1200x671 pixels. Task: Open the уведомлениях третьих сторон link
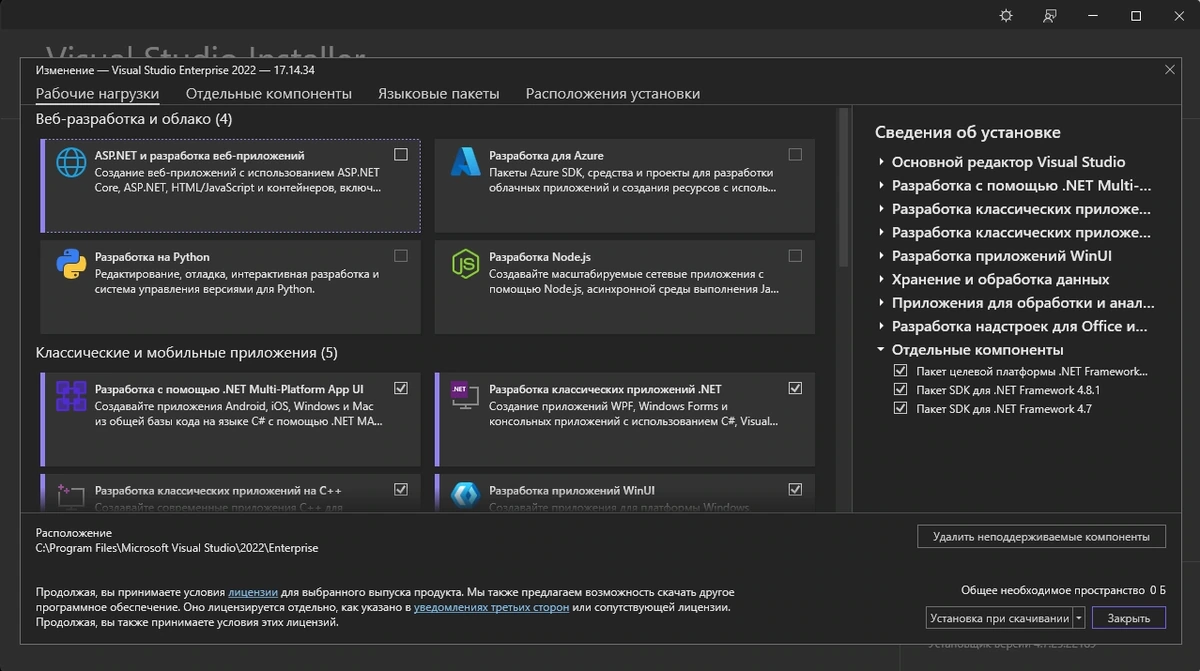pyautogui.click(x=492, y=607)
